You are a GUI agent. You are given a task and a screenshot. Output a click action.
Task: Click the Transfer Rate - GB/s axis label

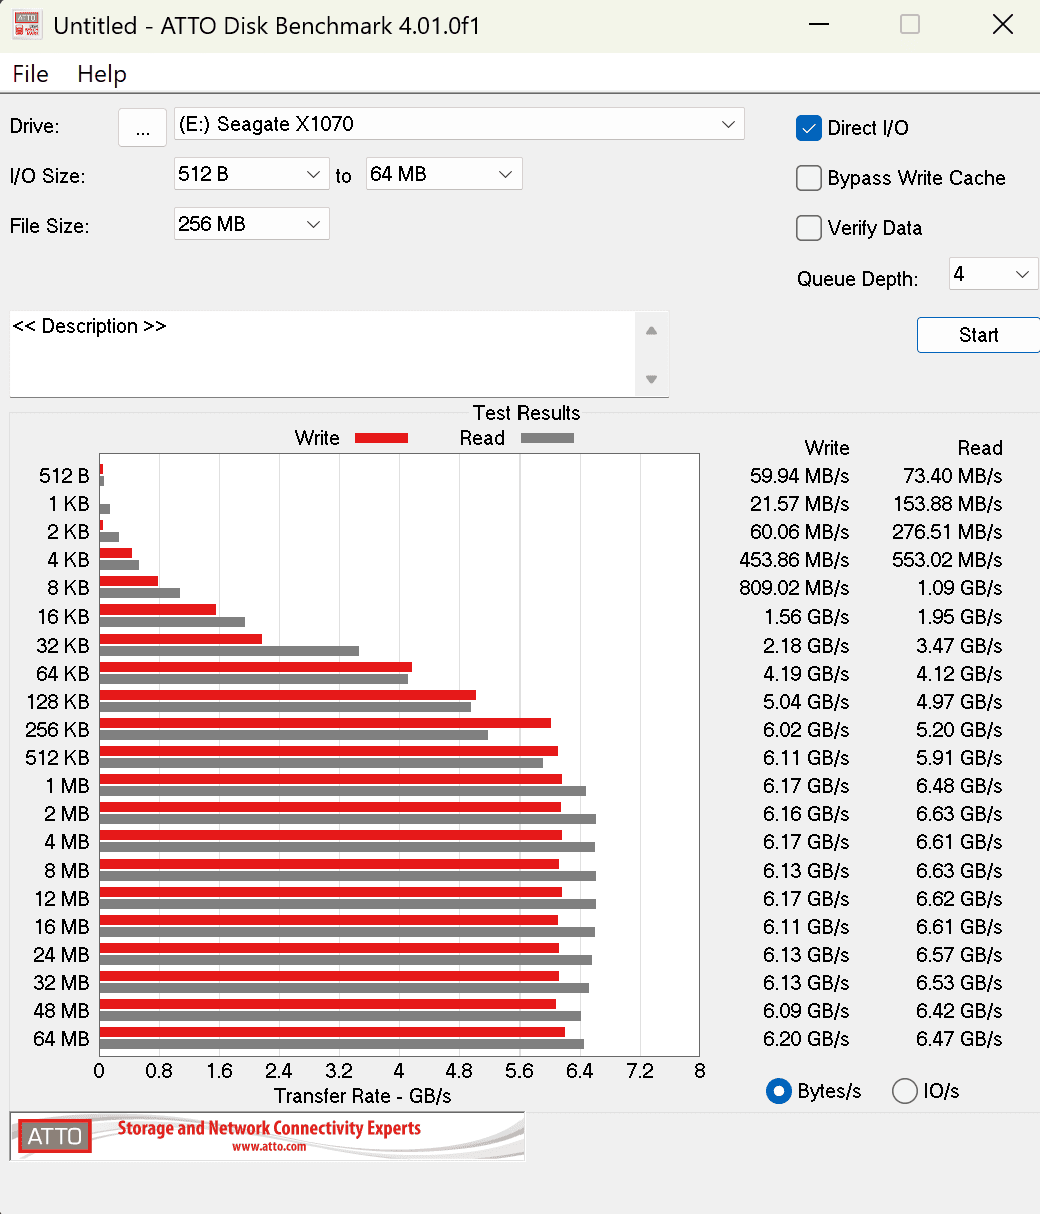click(x=363, y=1096)
